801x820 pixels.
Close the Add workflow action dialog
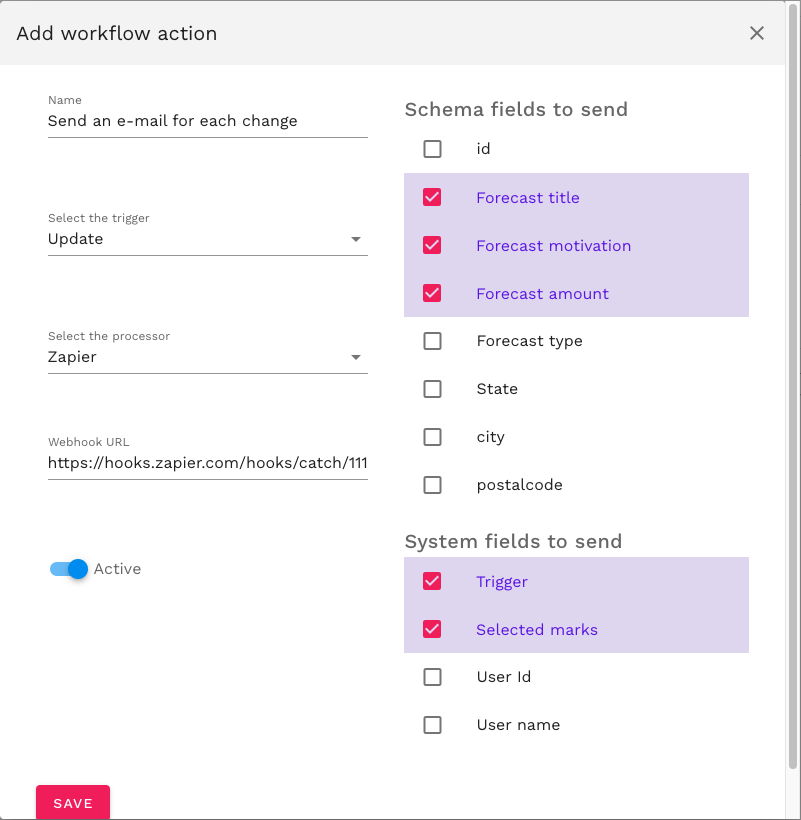click(x=757, y=33)
